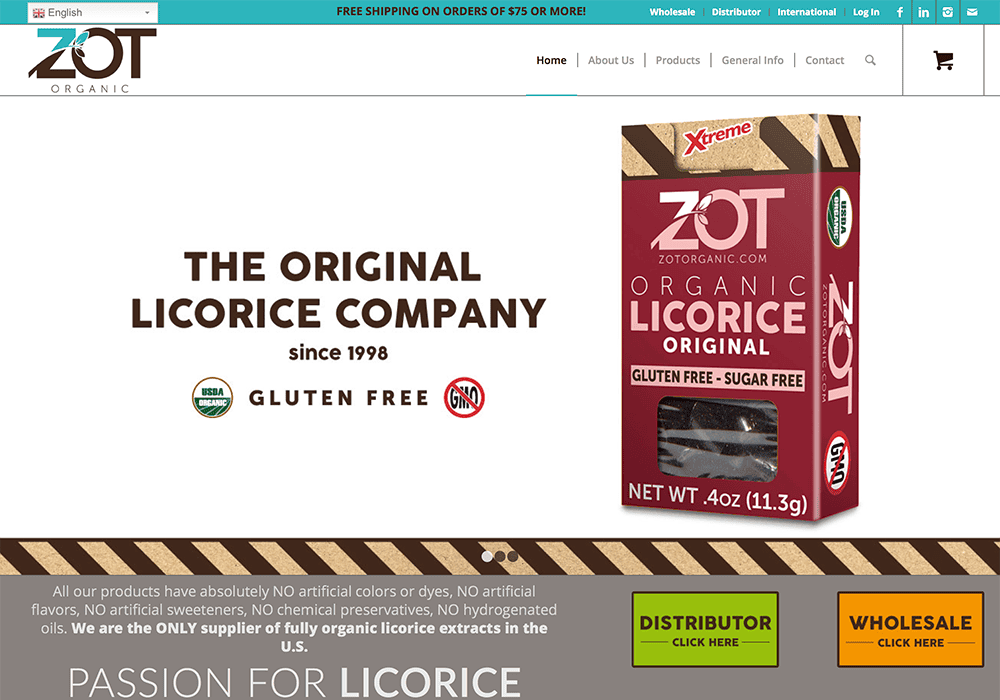This screenshot has height=700, width=1000.
Task: Click the USDA Organic badge
Action: 212,397
